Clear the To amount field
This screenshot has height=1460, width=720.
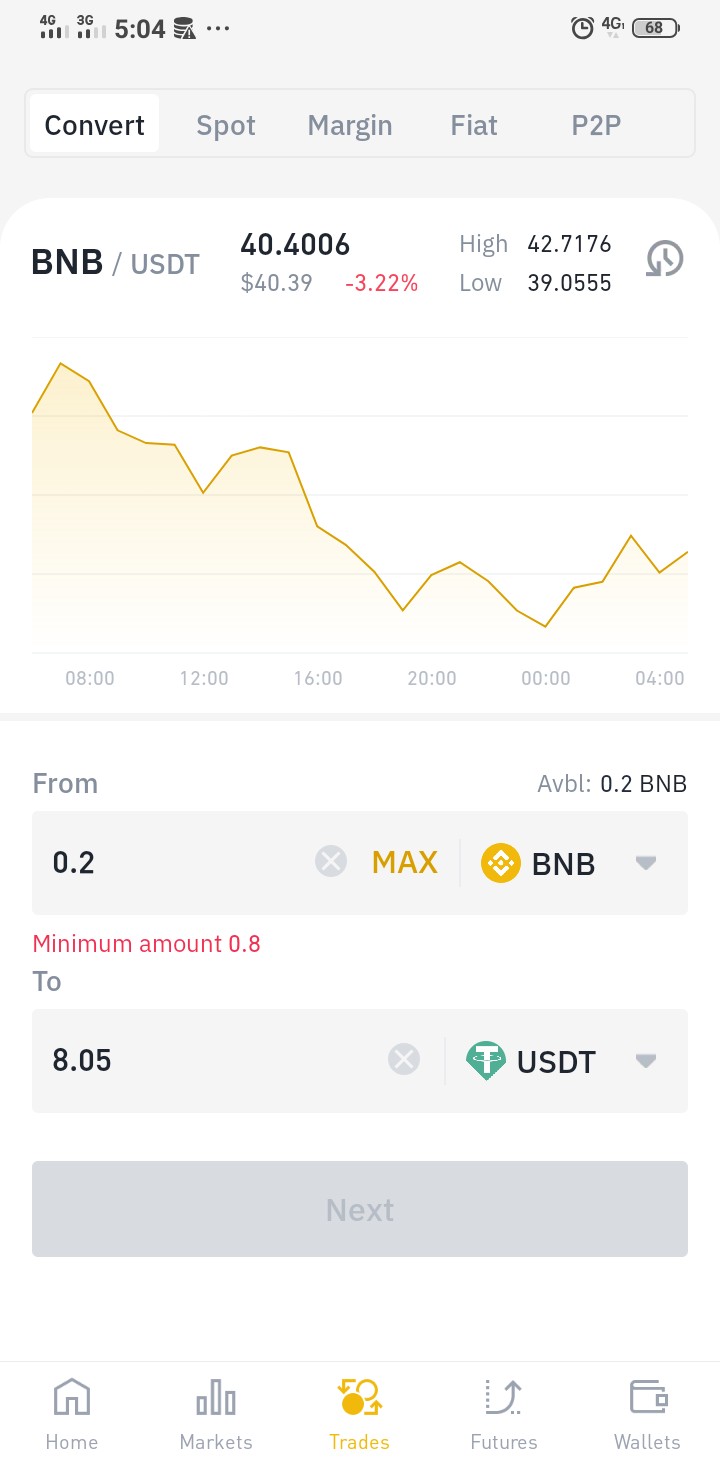tap(404, 1059)
